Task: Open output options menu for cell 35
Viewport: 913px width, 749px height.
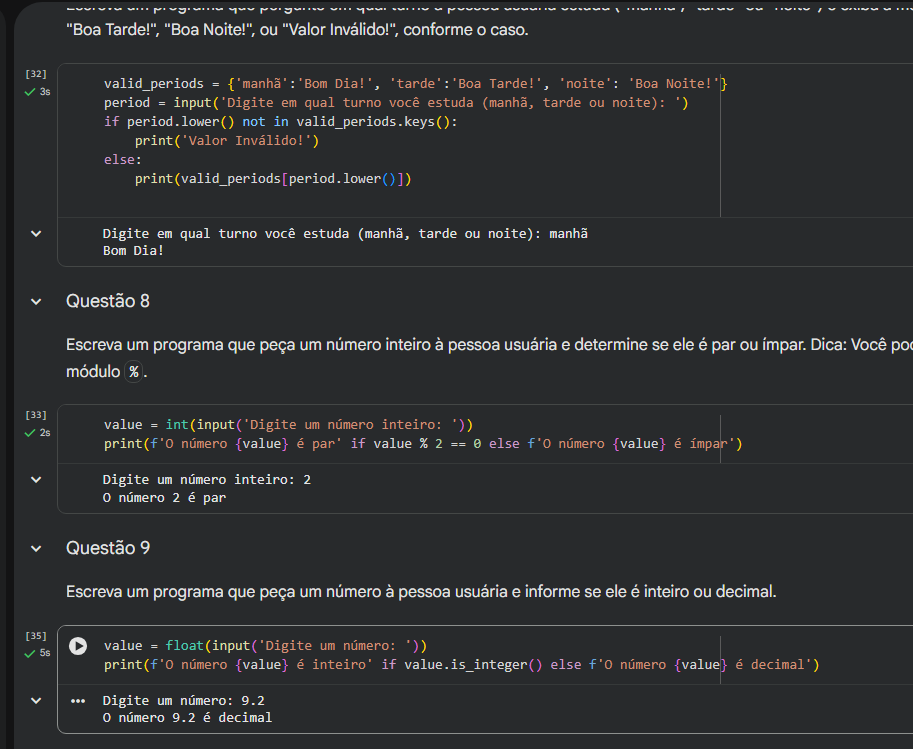Action: [x=78, y=701]
